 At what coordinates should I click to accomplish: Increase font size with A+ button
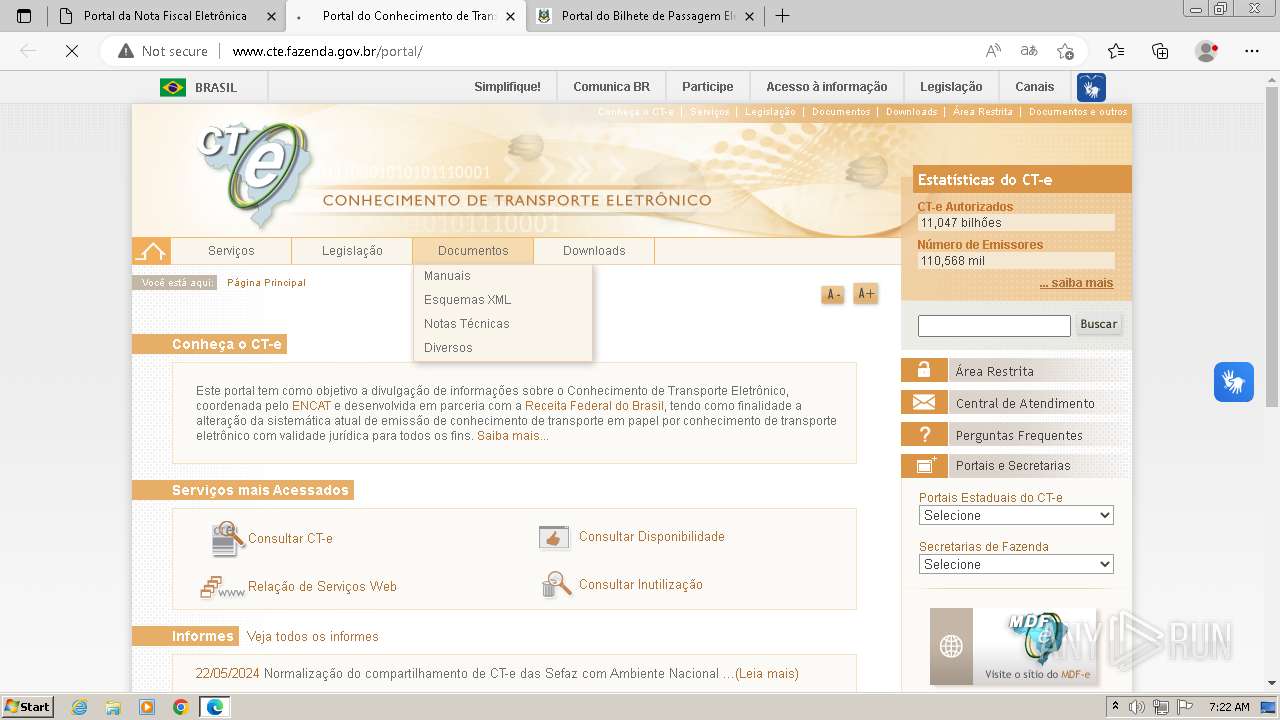coord(866,293)
